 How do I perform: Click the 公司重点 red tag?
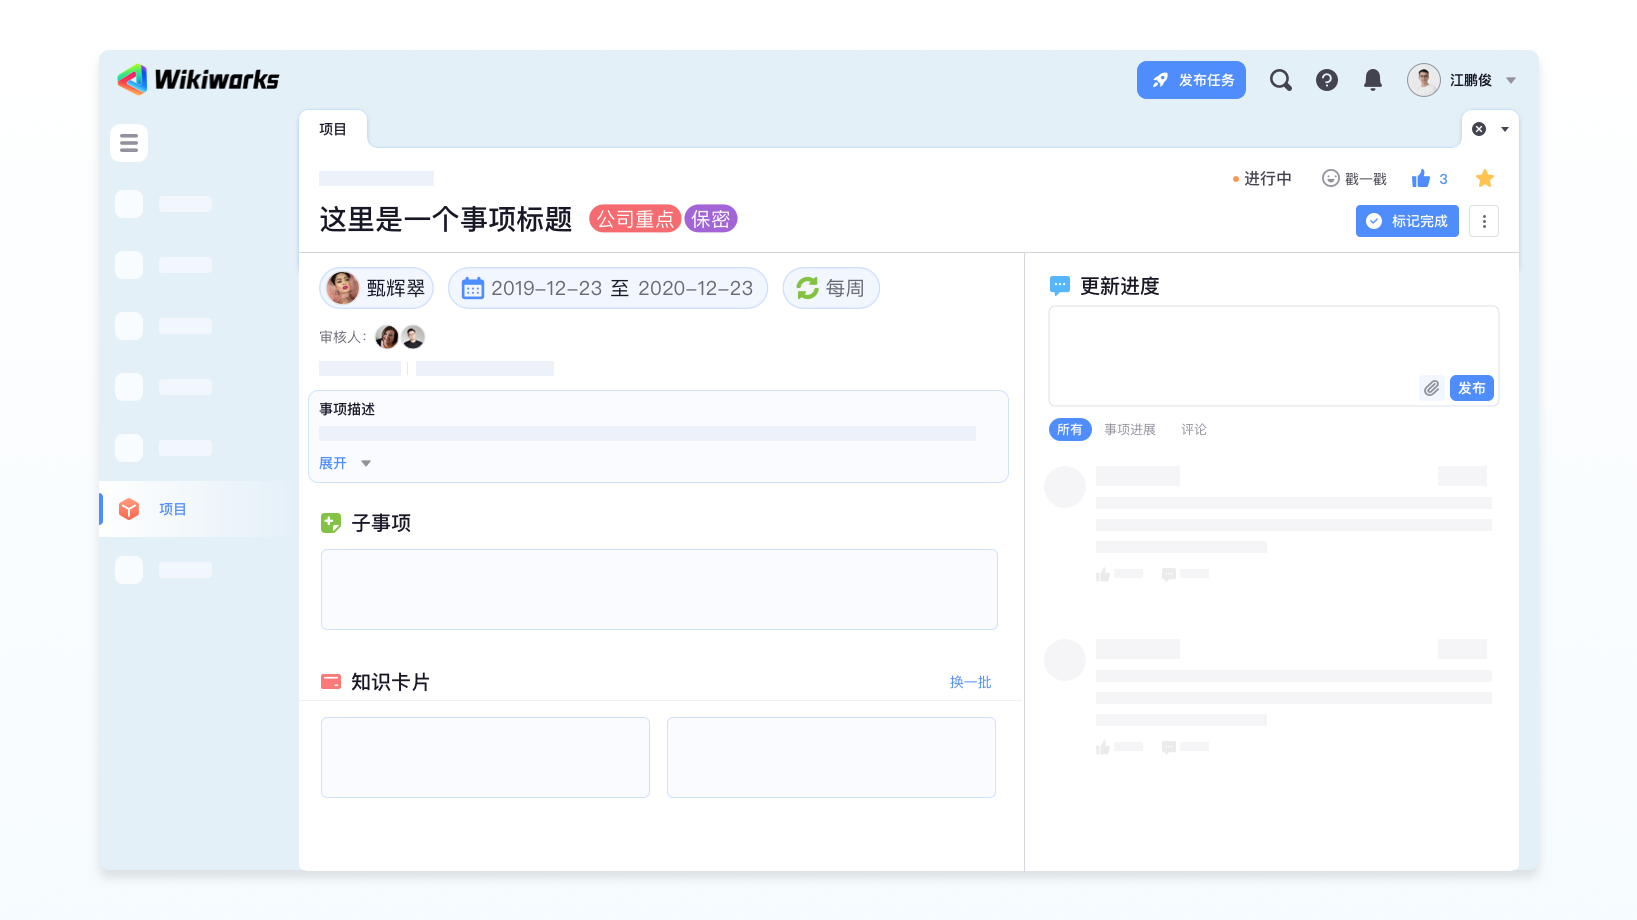pos(635,219)
